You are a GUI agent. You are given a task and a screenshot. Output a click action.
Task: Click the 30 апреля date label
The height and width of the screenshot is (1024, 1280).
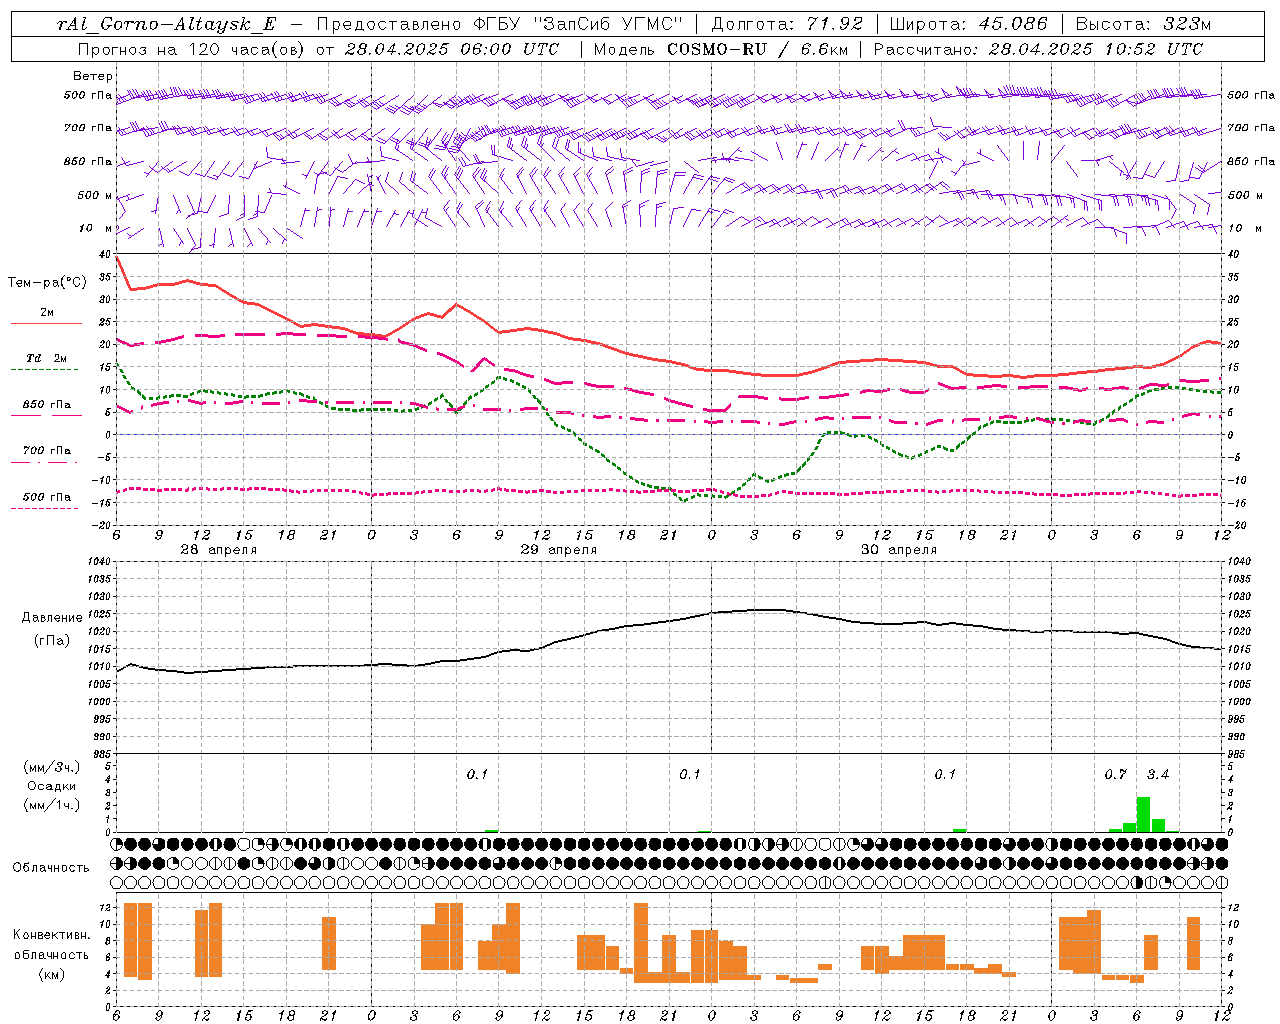click(899, 550)
